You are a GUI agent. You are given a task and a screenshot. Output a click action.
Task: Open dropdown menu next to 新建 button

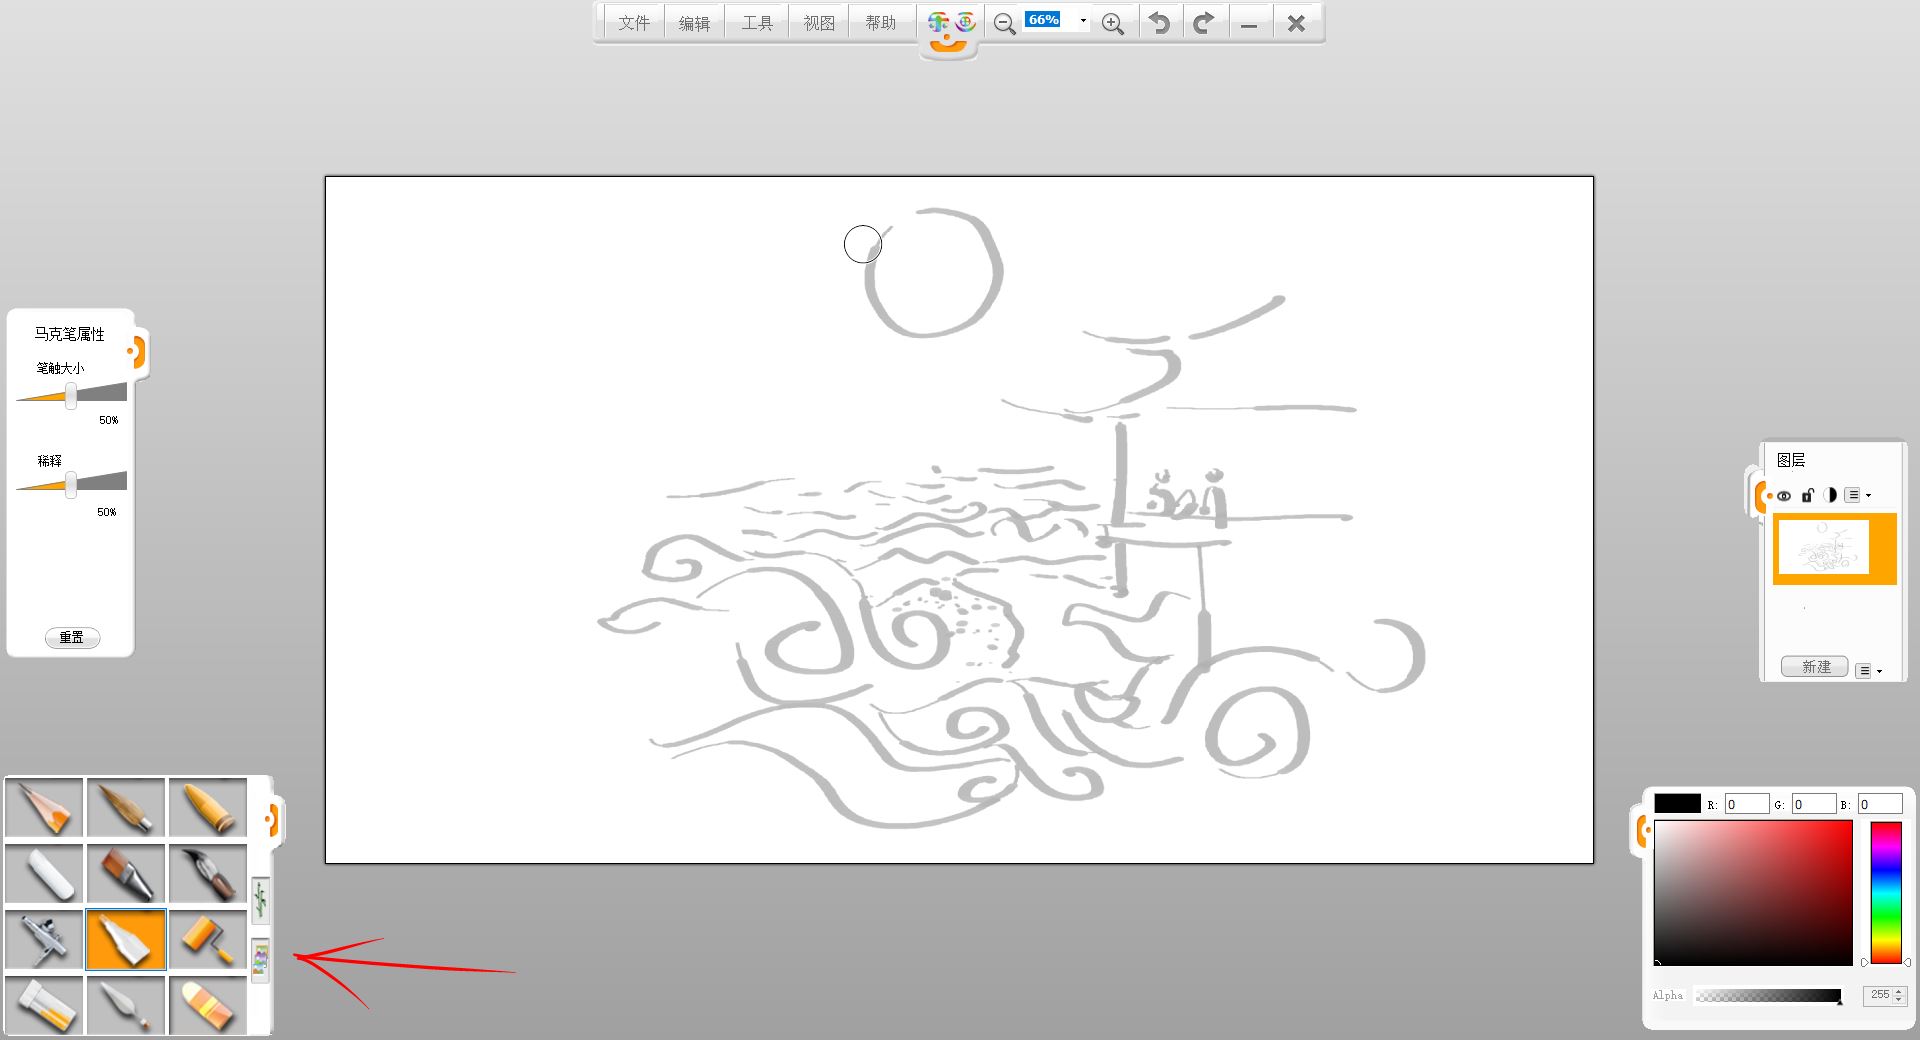click(x=1868, y=671)
